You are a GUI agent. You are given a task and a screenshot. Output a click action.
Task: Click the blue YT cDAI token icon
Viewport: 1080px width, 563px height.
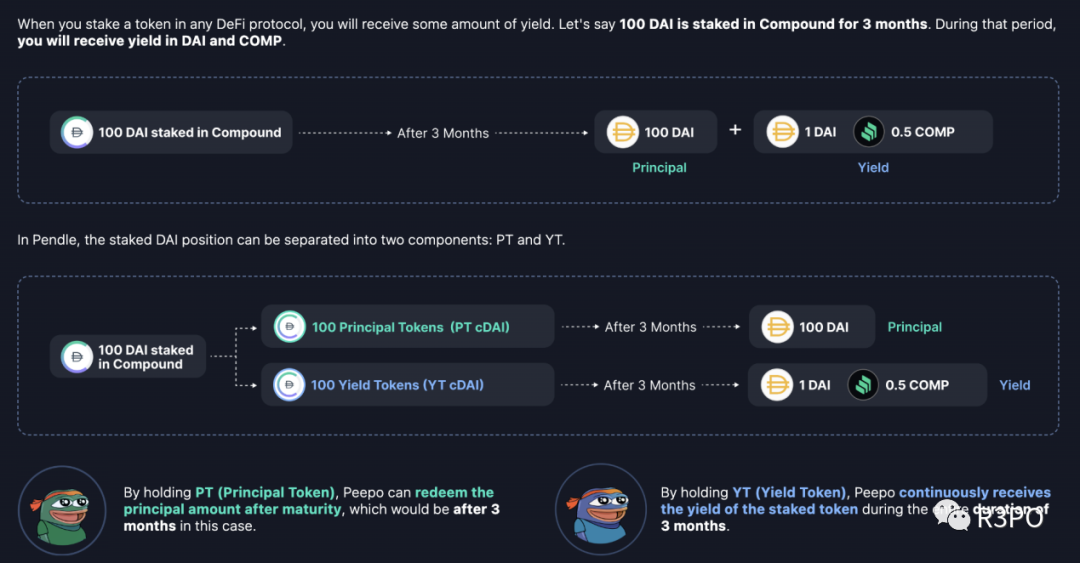coord(289,385)
